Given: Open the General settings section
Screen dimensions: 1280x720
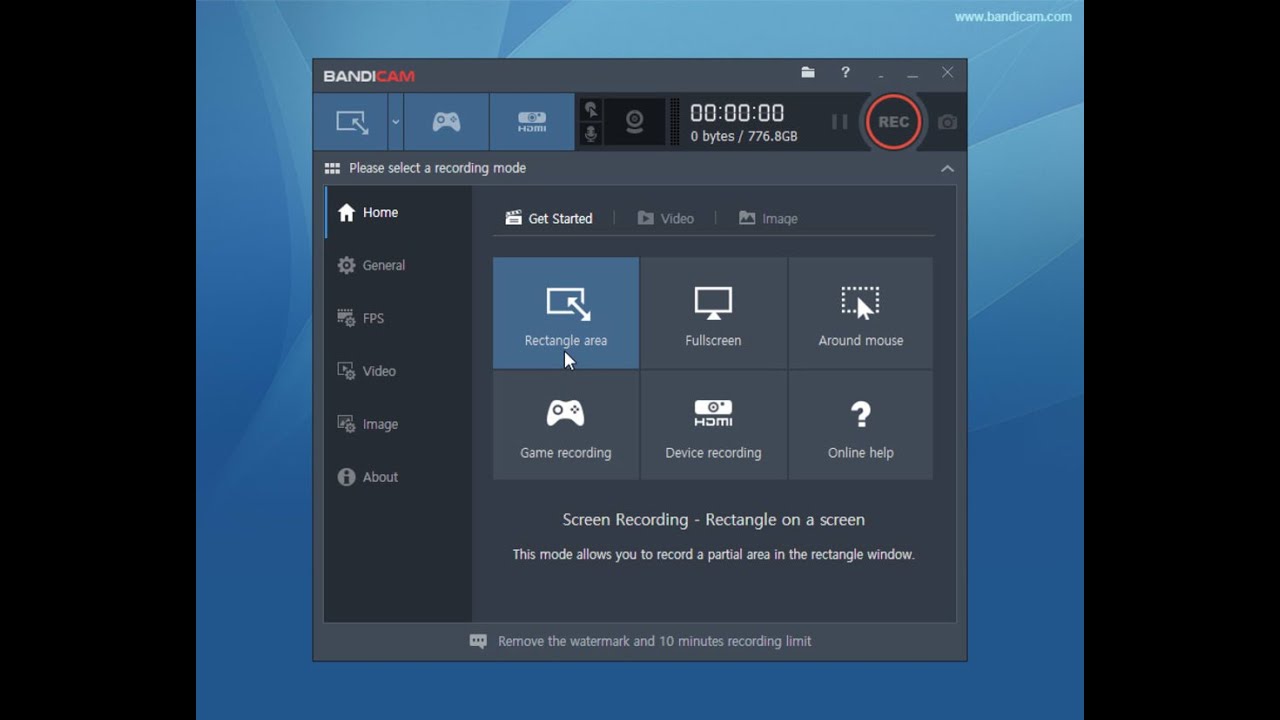Looking at the screenshot, I should (x=398, y=265).
